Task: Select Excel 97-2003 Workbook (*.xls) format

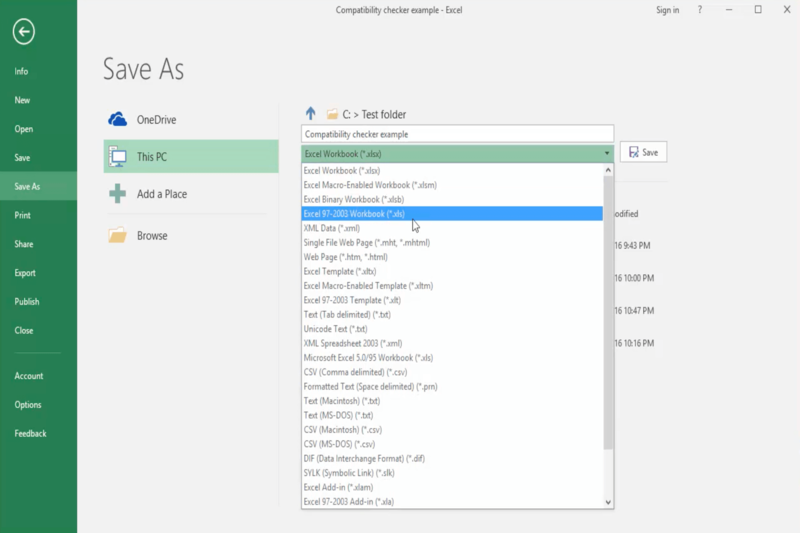Action: pos(354,214)
